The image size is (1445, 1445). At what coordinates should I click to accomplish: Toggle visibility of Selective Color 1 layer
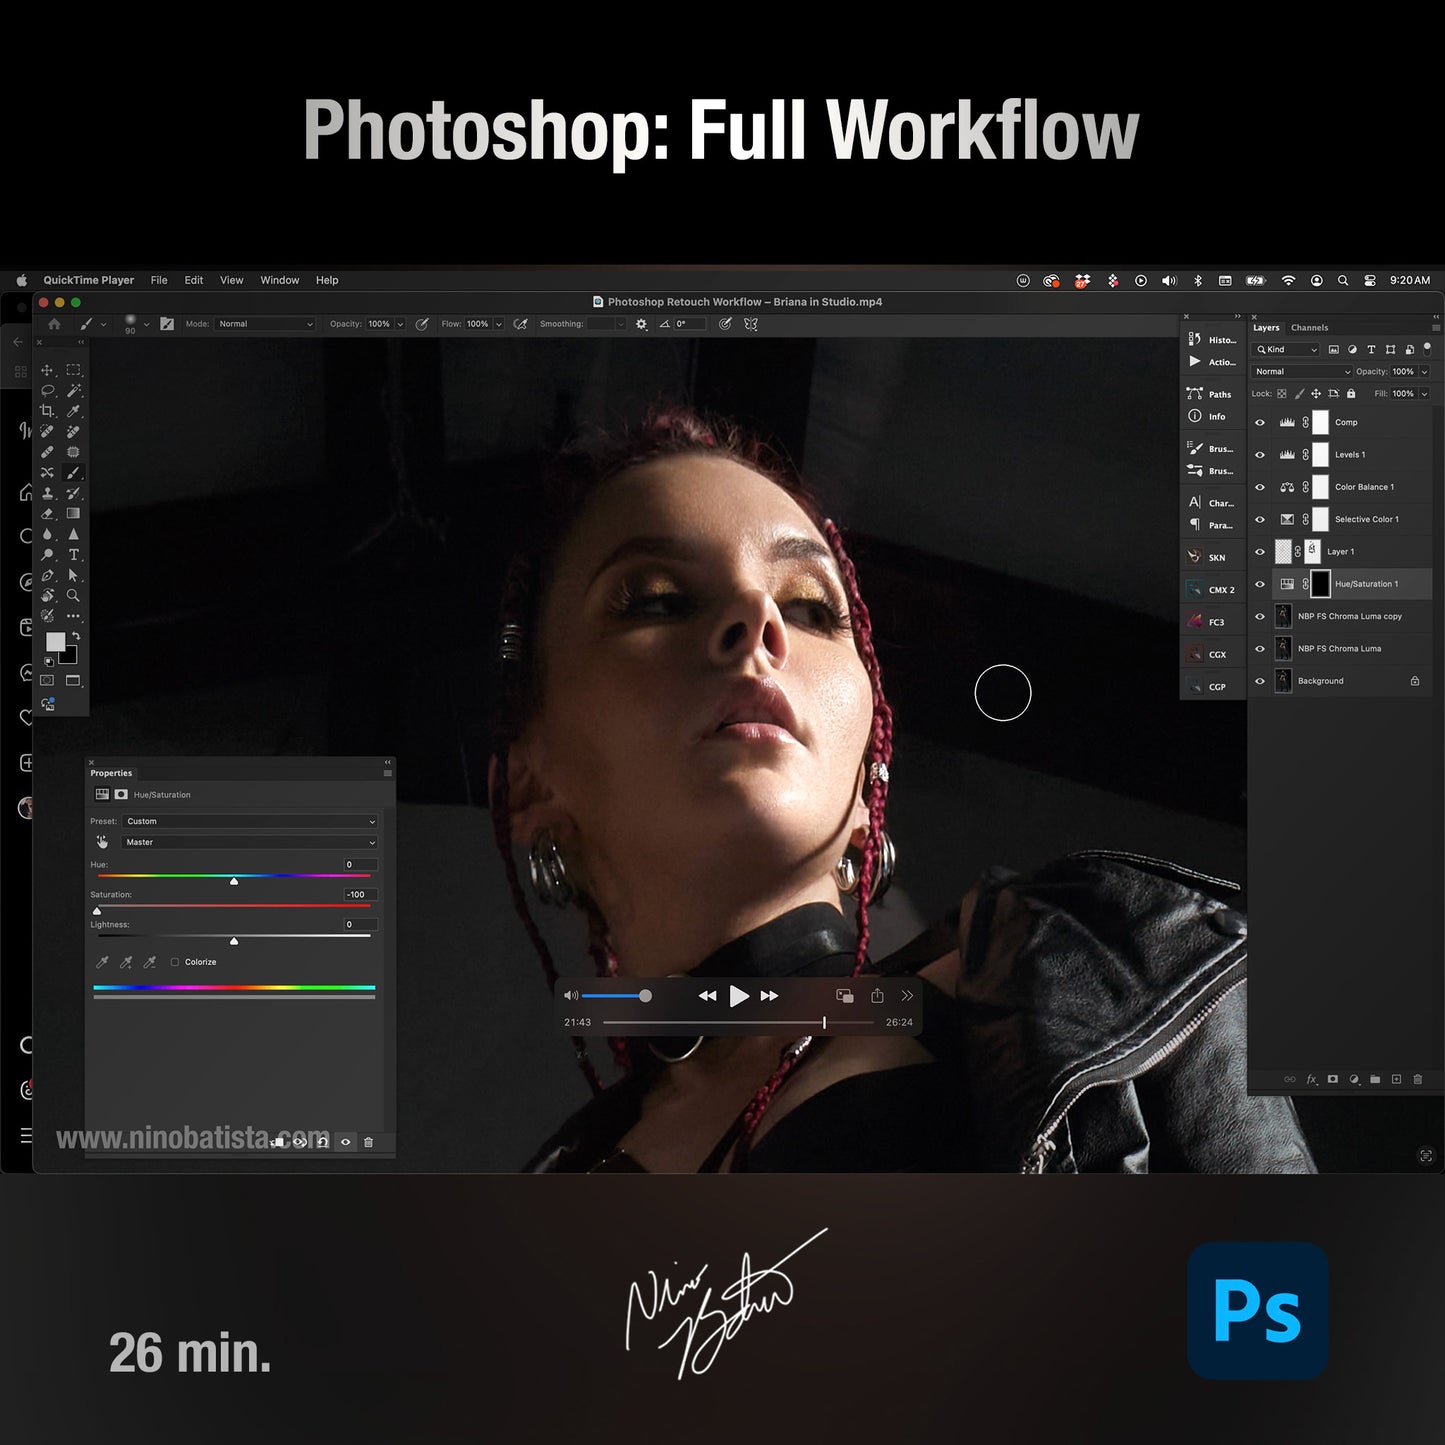(x=1260, y=519)
